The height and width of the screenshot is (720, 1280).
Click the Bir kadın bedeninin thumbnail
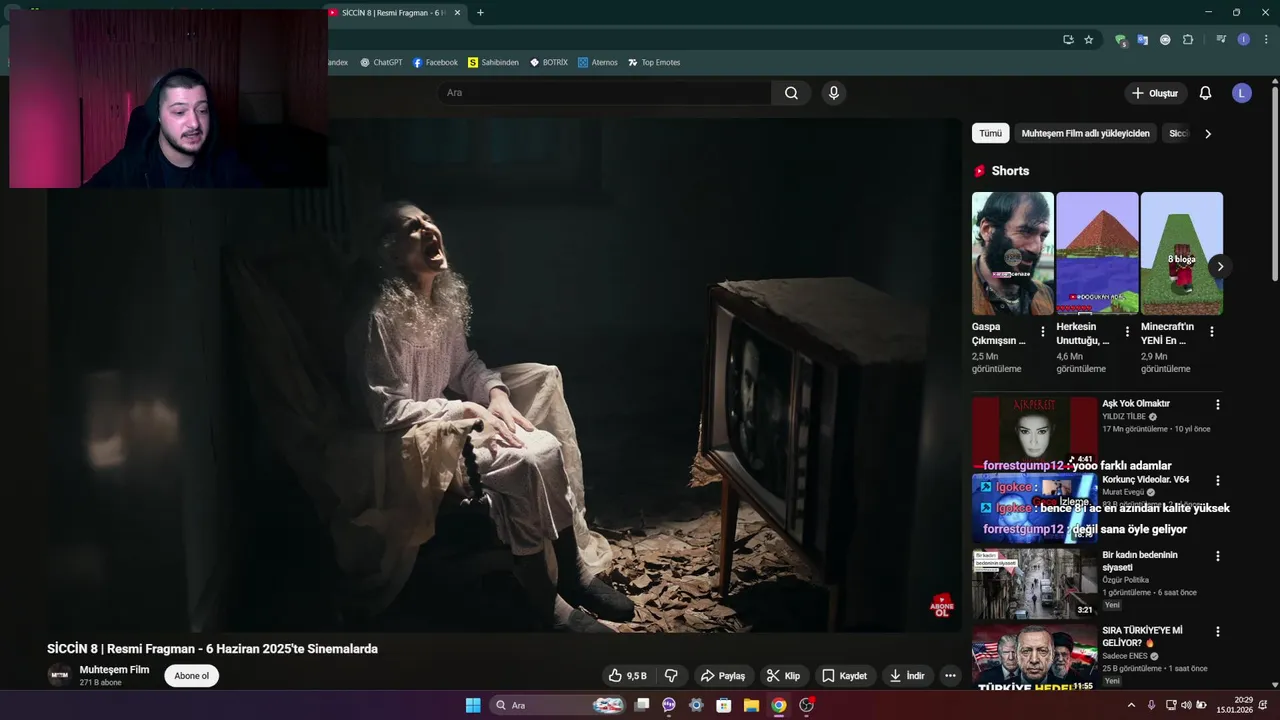(x=1034, y=584)
